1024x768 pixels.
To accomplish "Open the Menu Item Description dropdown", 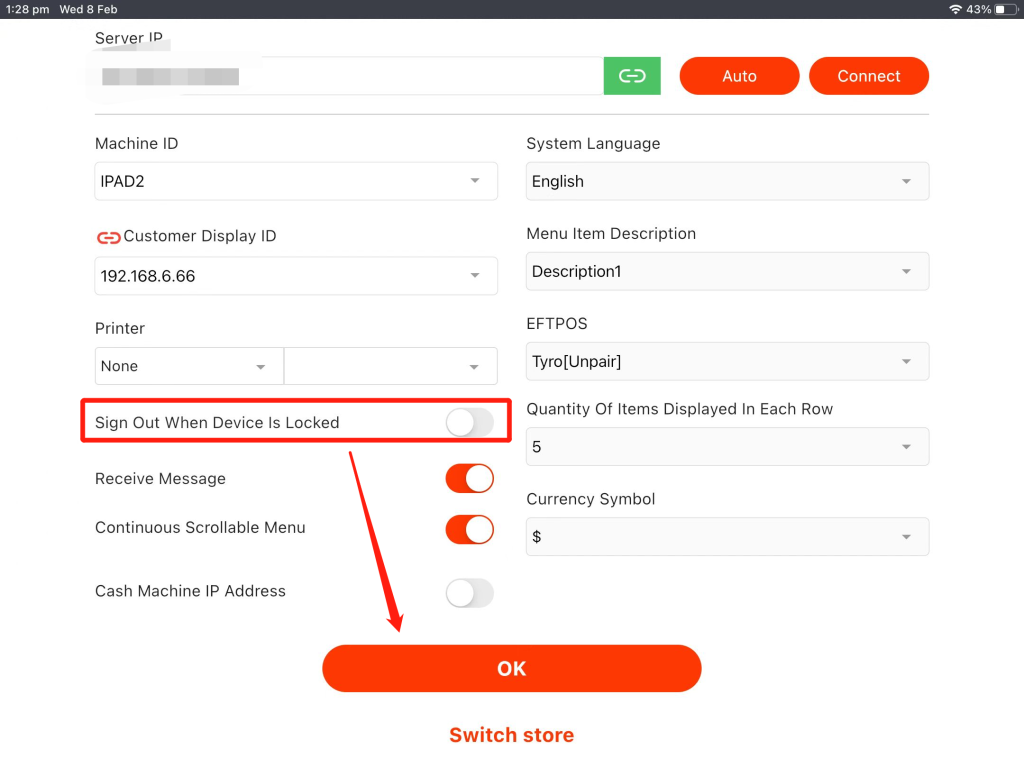I will [x=727, y=271].
